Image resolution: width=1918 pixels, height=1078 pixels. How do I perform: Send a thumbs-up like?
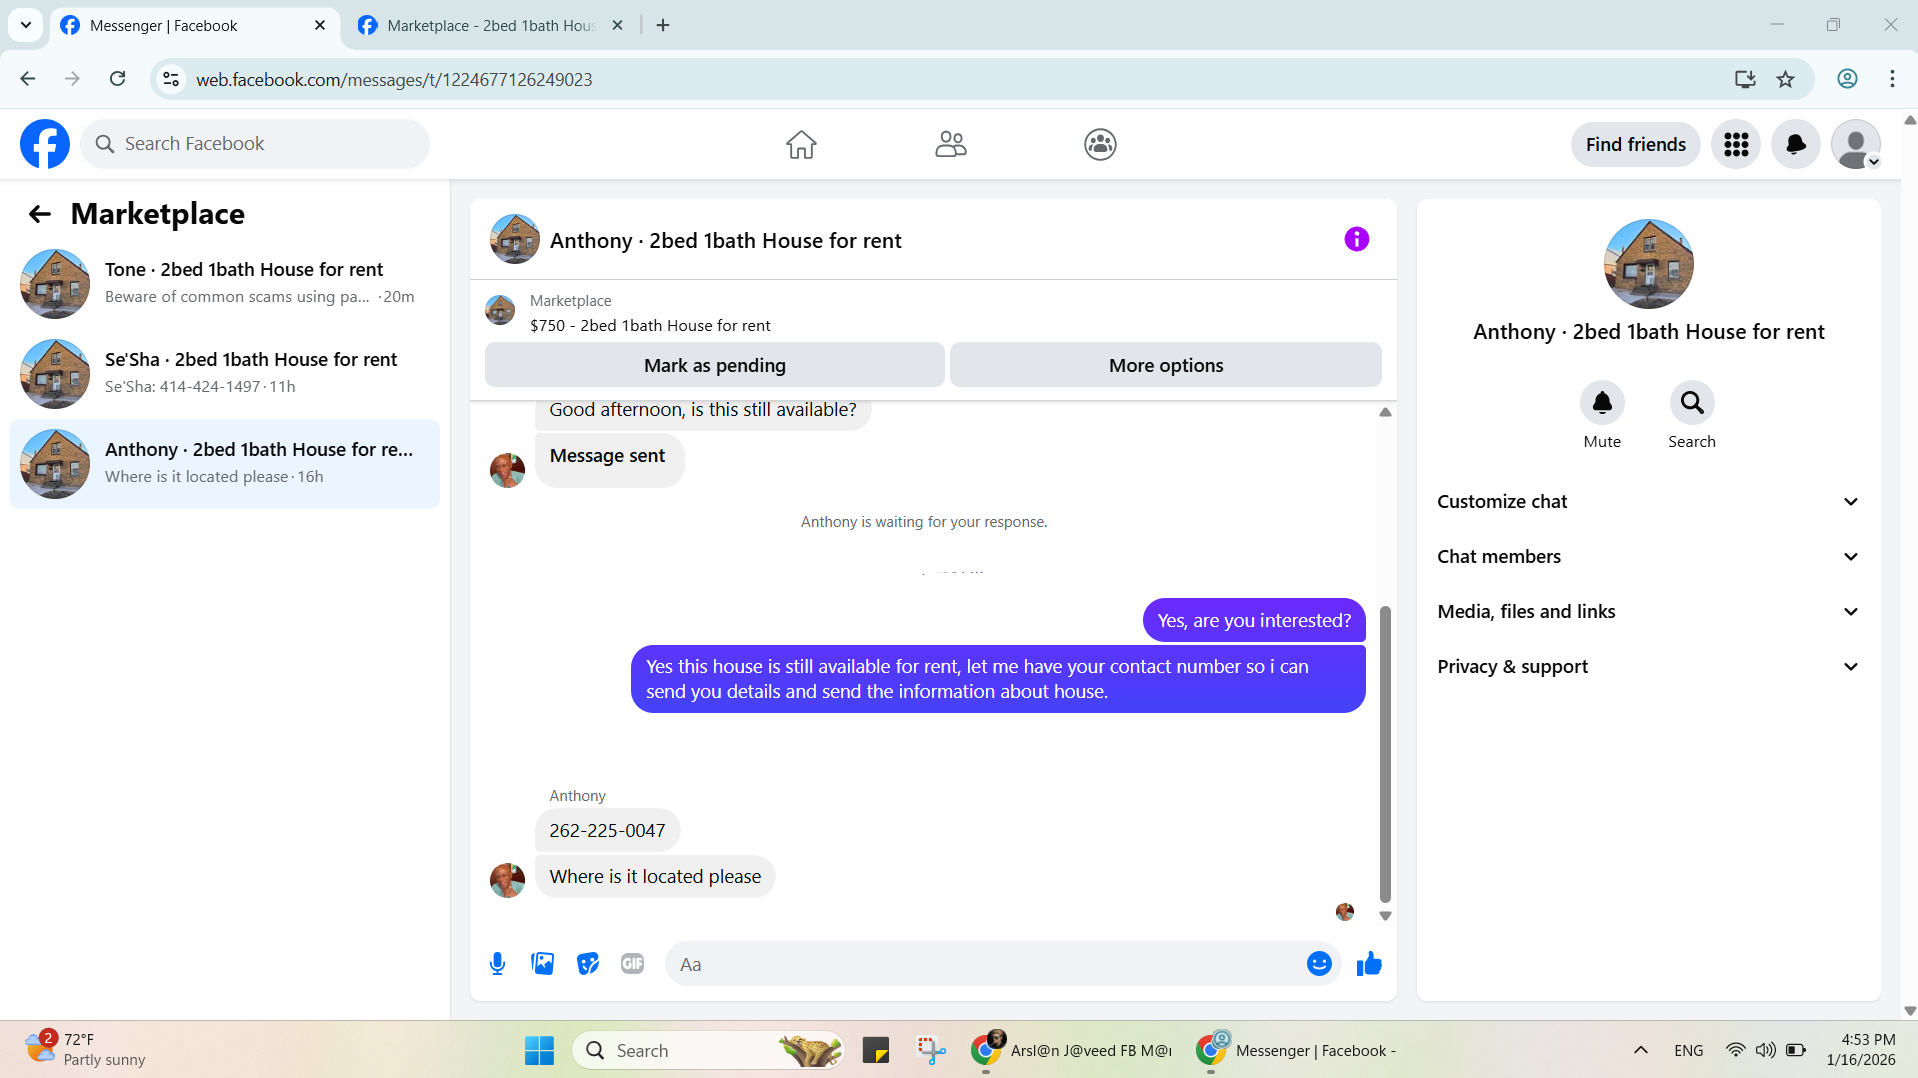1369,964
